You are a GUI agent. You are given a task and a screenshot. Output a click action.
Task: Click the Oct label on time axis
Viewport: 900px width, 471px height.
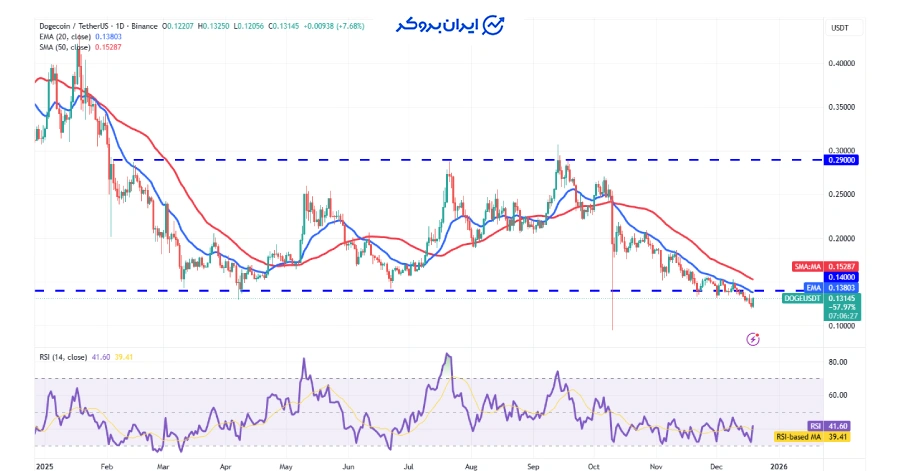593,466
